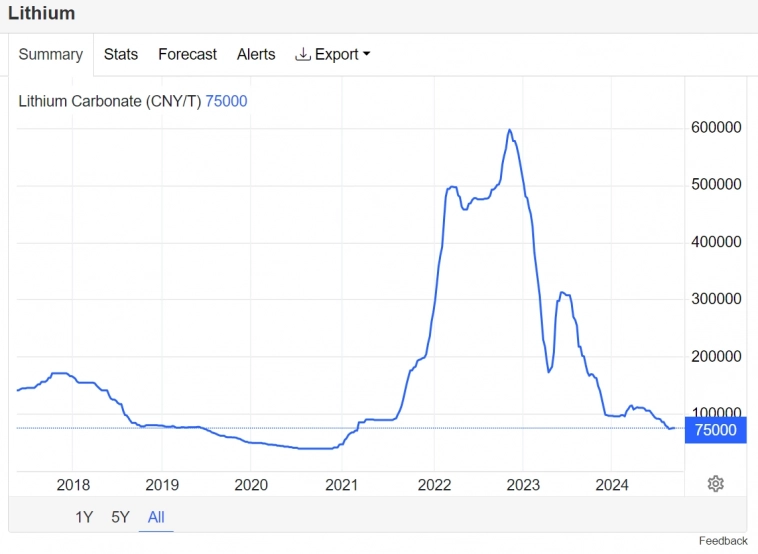Select the 5Y time range

120,517
